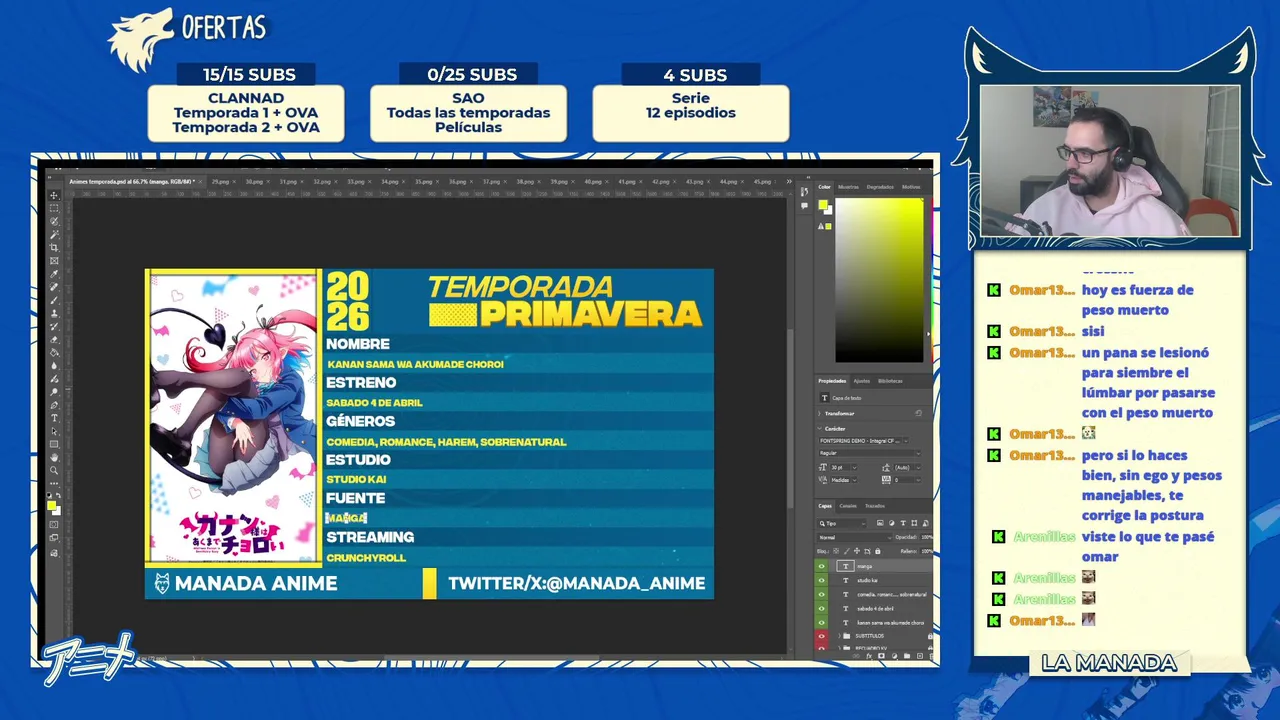The width and height of the screenshot is (1280, 720).
Task: Select the Path Selection tool
Action: coord(54,431)
